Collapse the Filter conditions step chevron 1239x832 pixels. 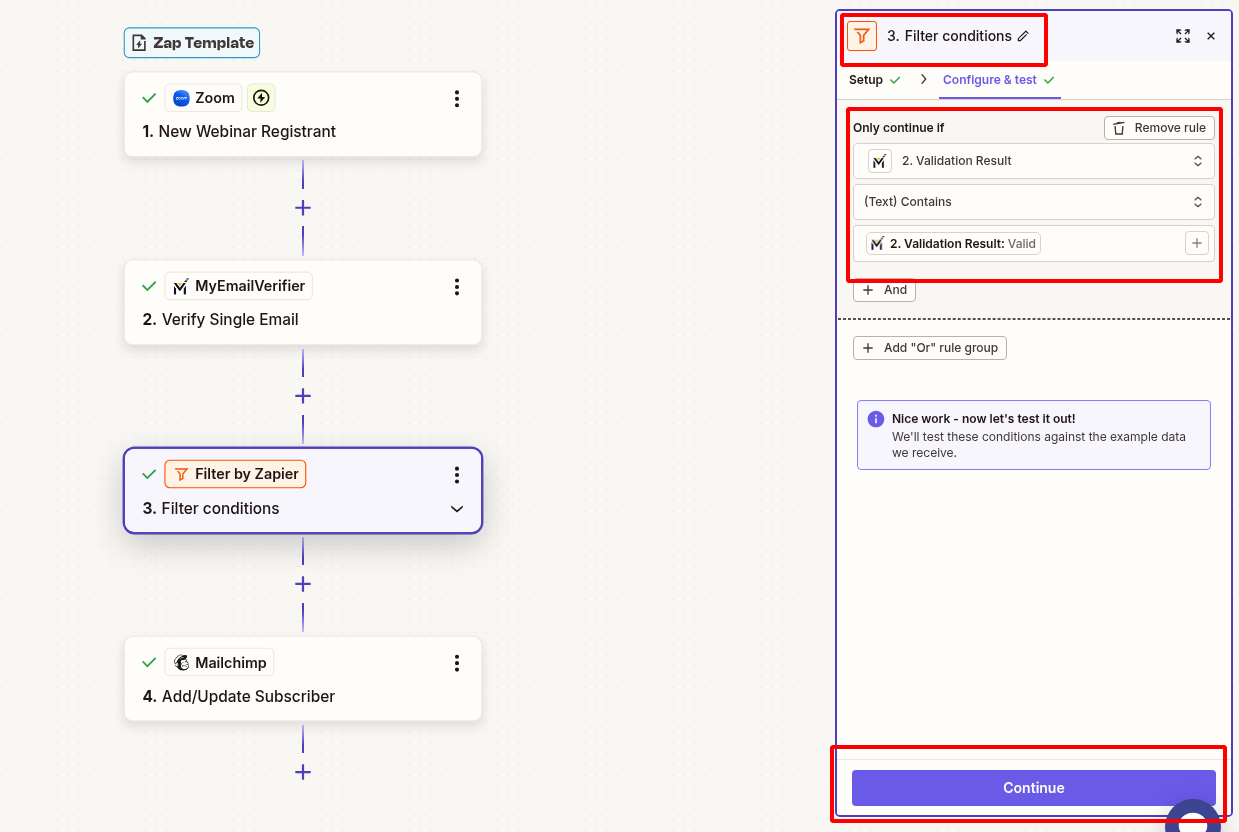click(x=457, y=508)
